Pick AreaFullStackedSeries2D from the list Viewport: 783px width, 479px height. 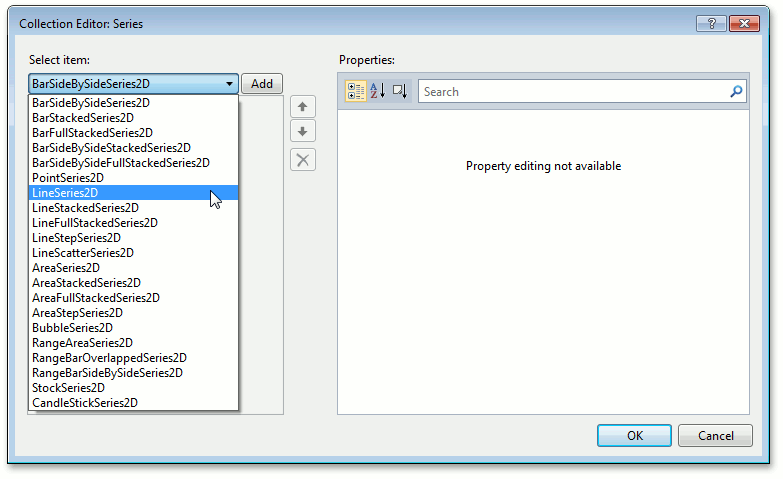133,298
